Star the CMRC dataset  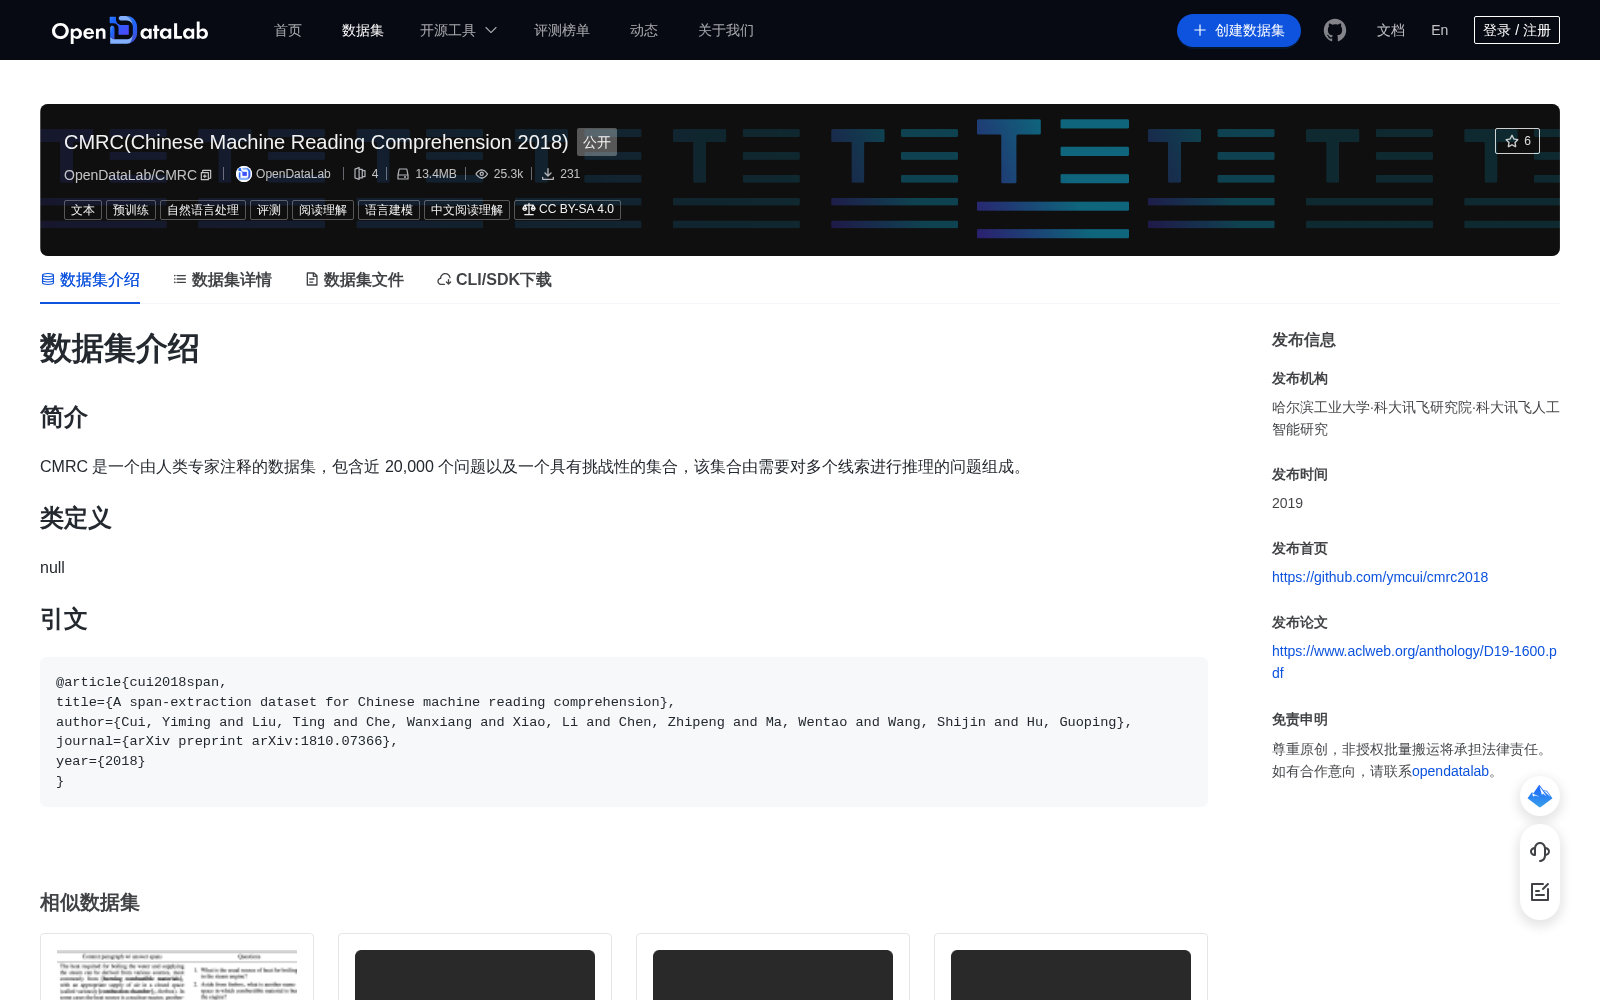[1517, 141]
